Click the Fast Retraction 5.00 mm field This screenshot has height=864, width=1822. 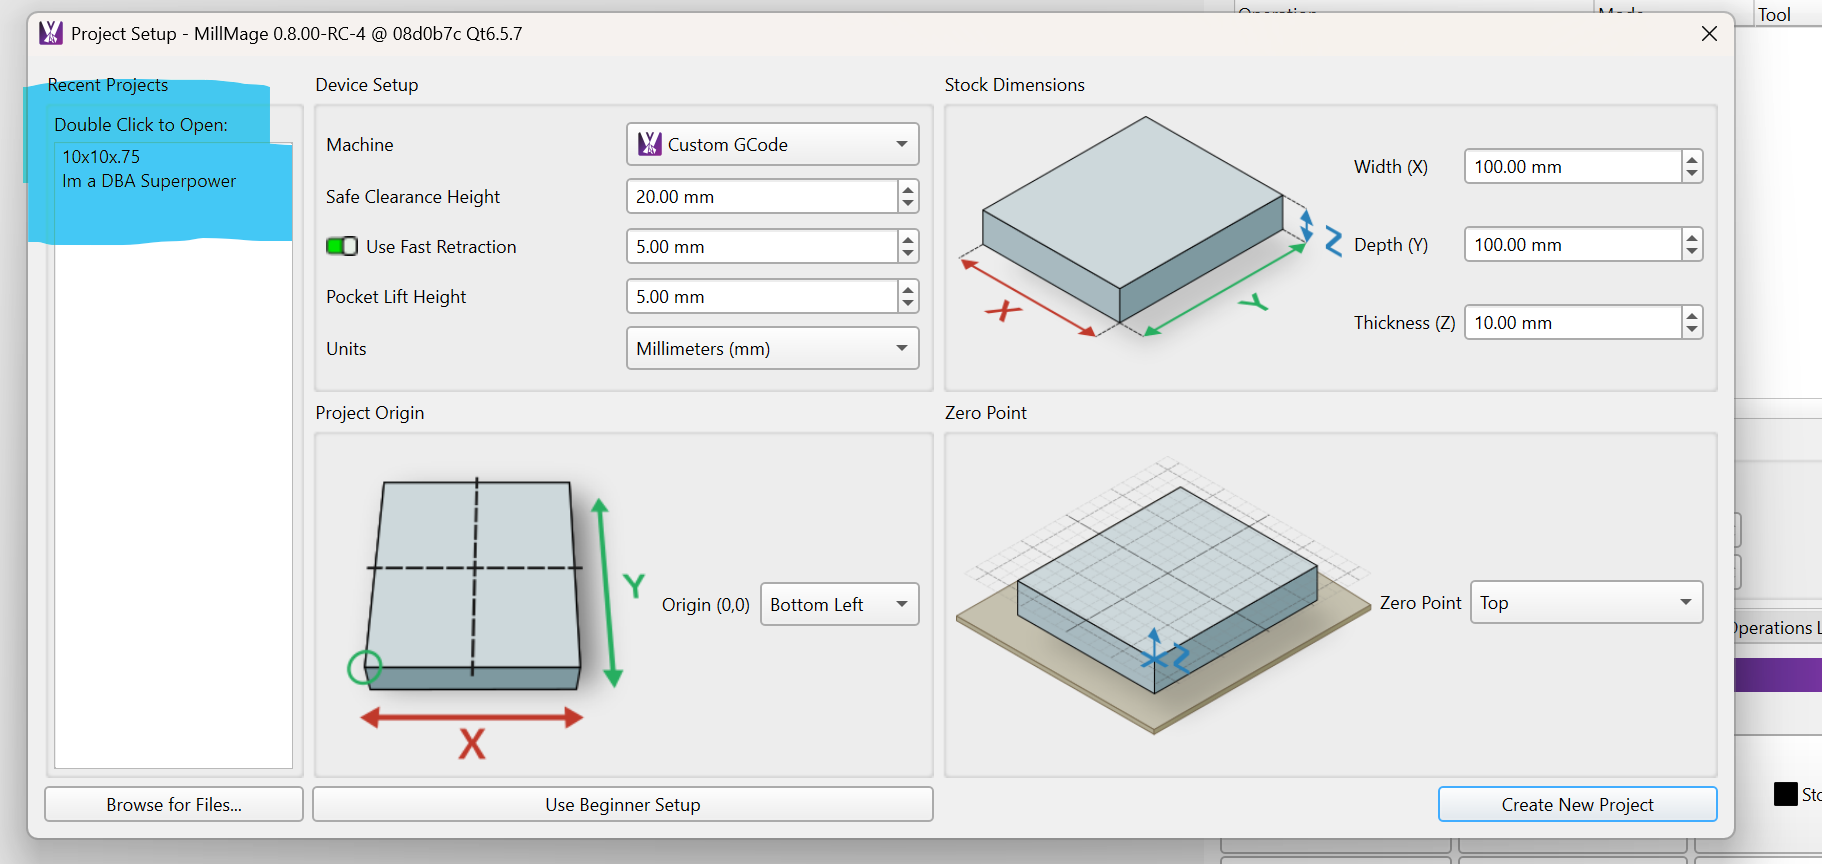[762, 246]
